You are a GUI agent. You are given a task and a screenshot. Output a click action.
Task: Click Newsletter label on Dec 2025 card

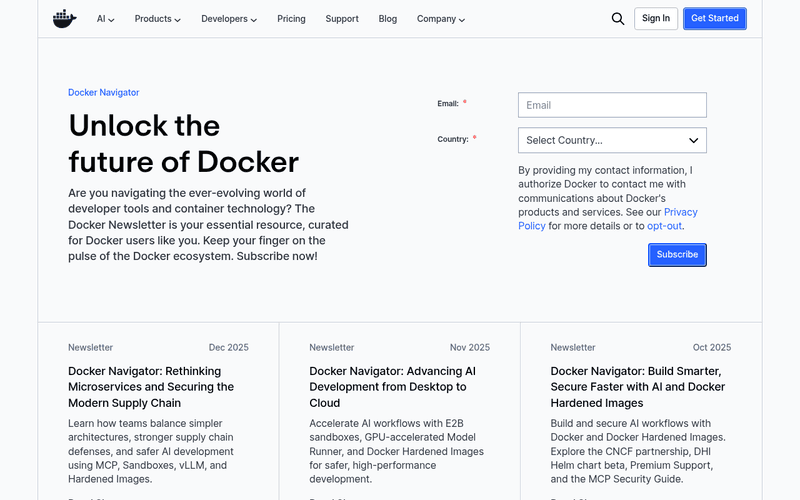point(90,347)
